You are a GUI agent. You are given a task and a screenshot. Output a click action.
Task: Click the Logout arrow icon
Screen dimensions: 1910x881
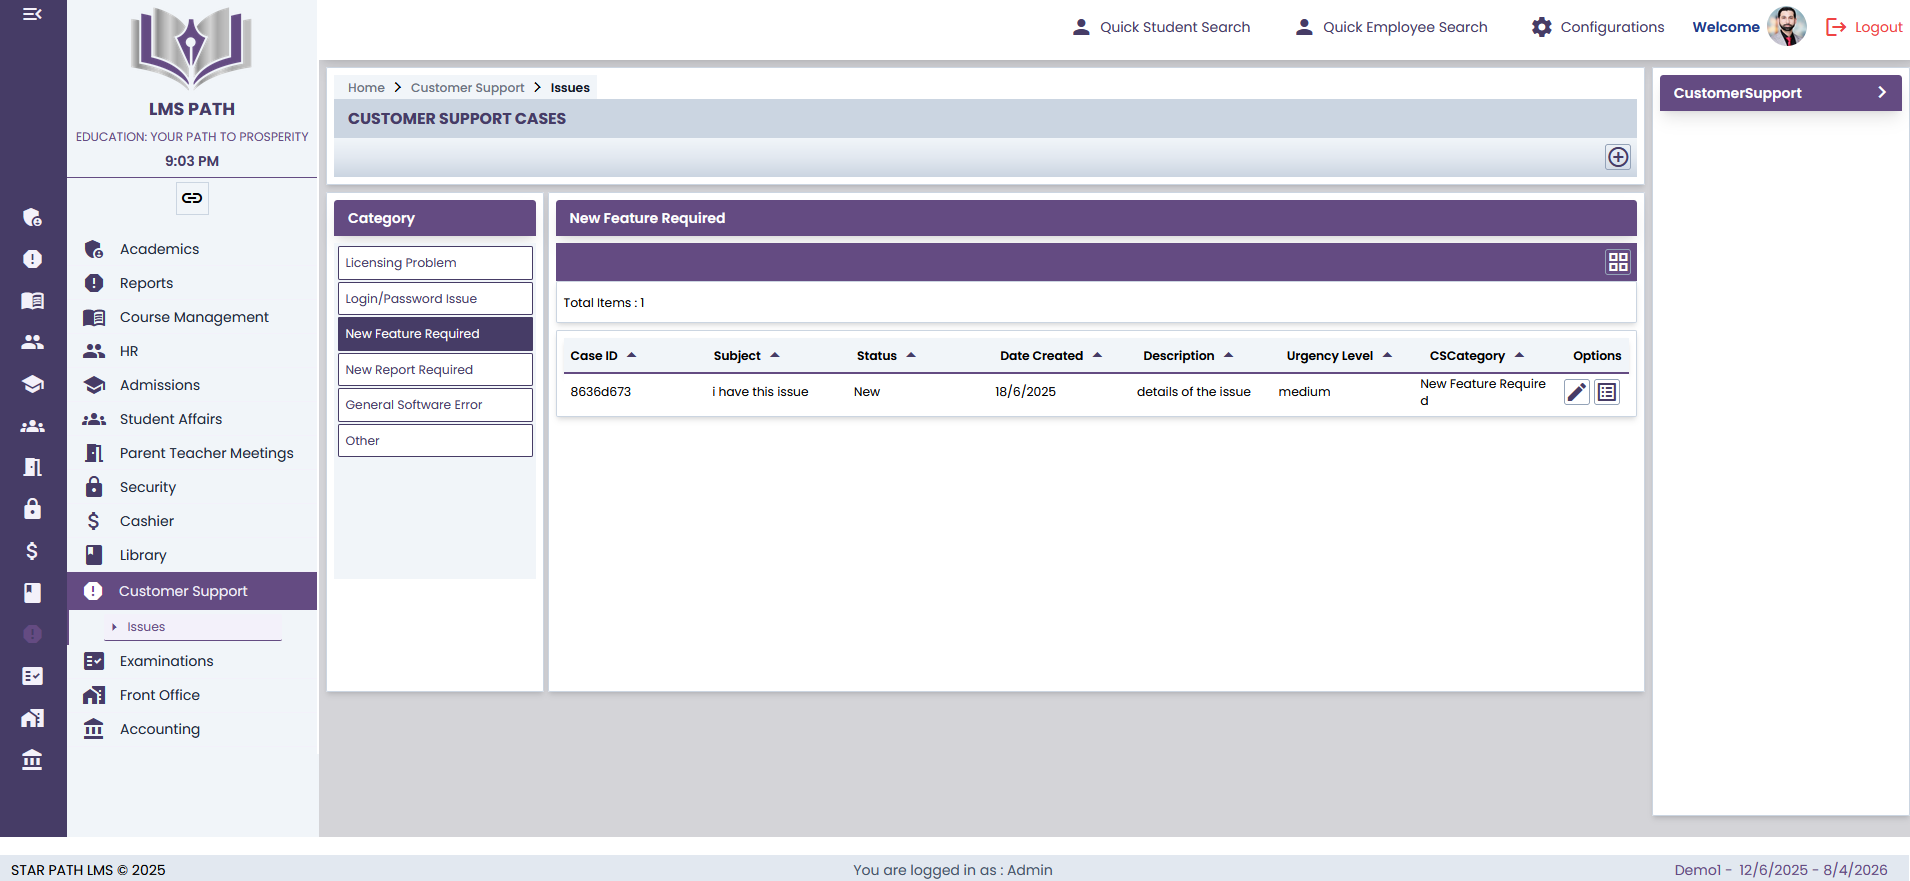click(1836, 27)
